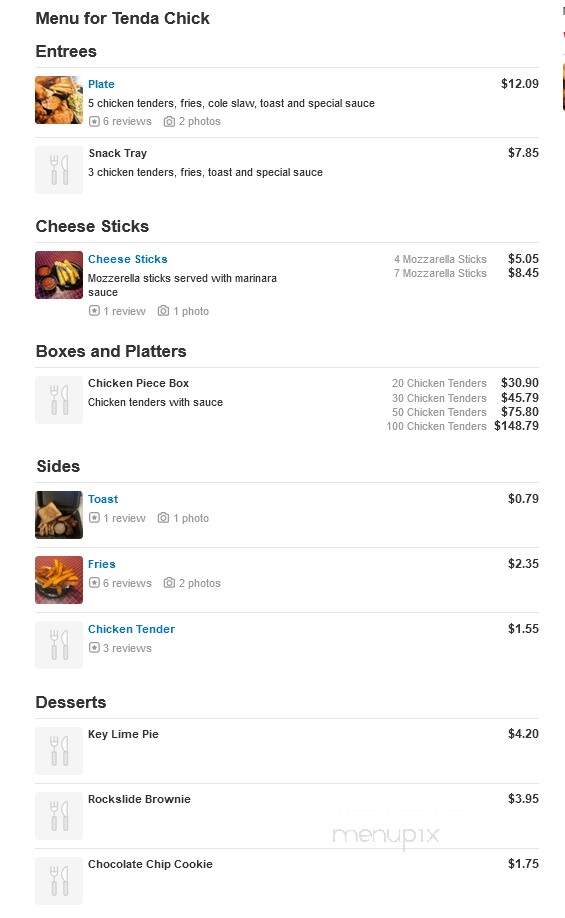Click the camera icon beside Fries' 2 photos

click(169, 583)
